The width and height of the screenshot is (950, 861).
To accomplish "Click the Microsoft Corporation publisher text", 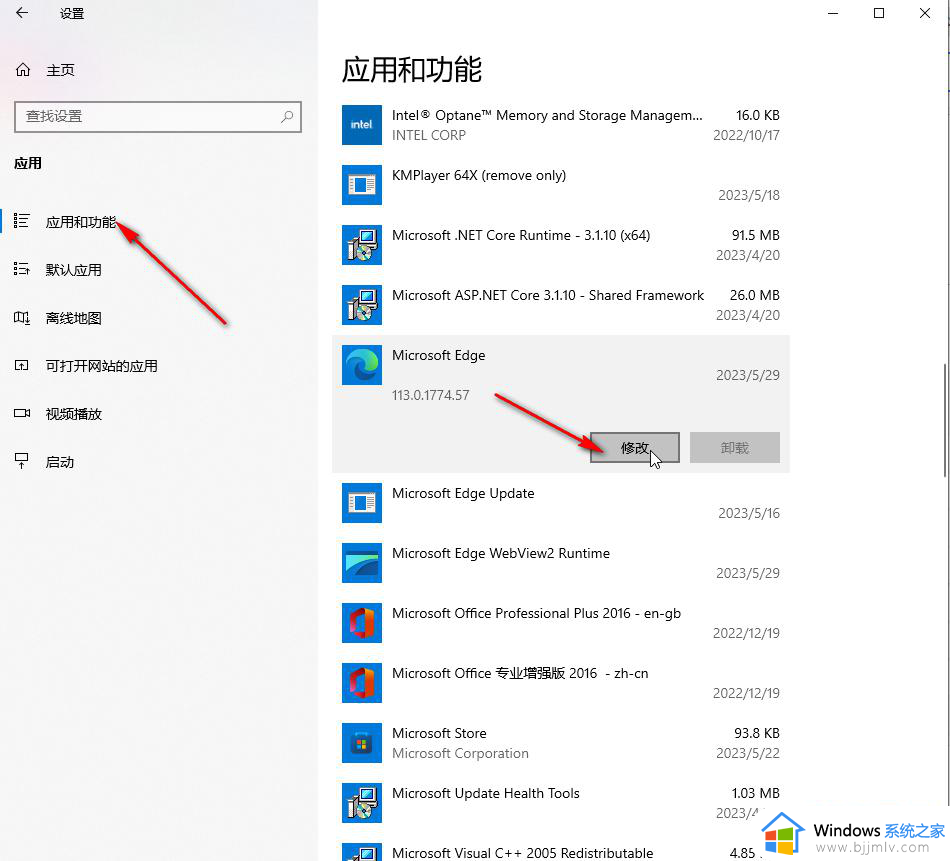I will click(460, 753).
